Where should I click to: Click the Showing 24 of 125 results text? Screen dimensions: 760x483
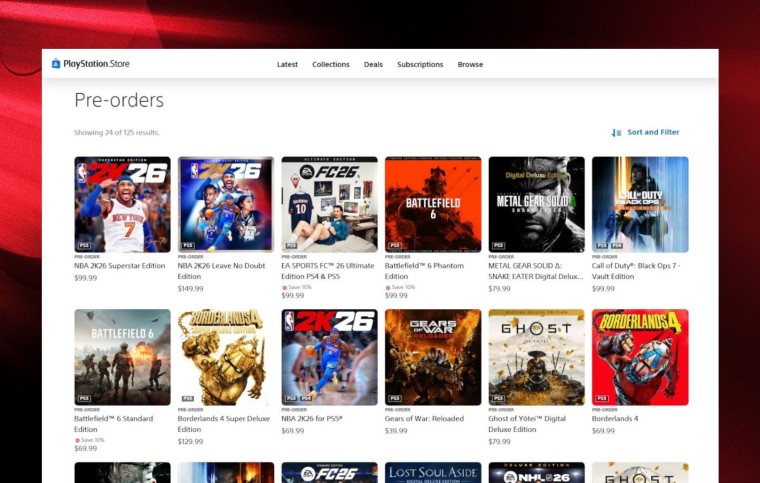click(117, 132)
